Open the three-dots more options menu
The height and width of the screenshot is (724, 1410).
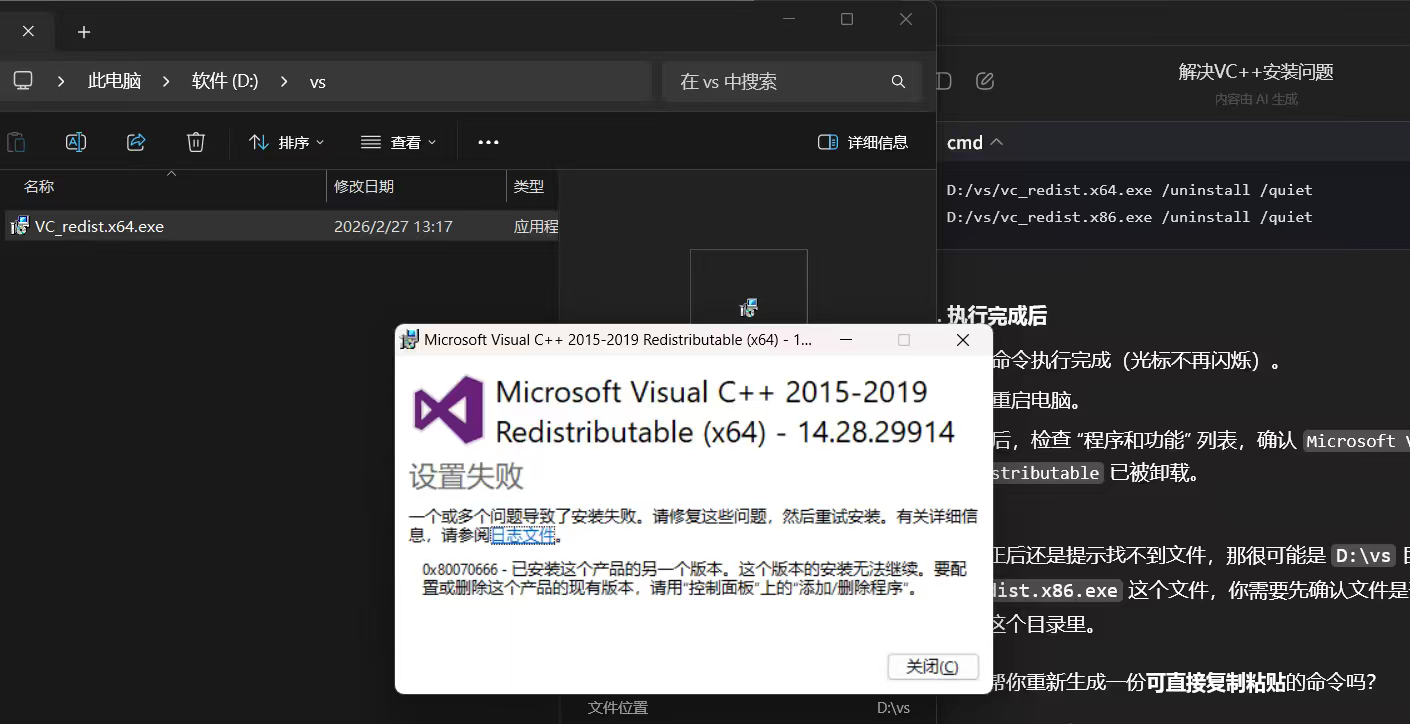tap(488, 142)
